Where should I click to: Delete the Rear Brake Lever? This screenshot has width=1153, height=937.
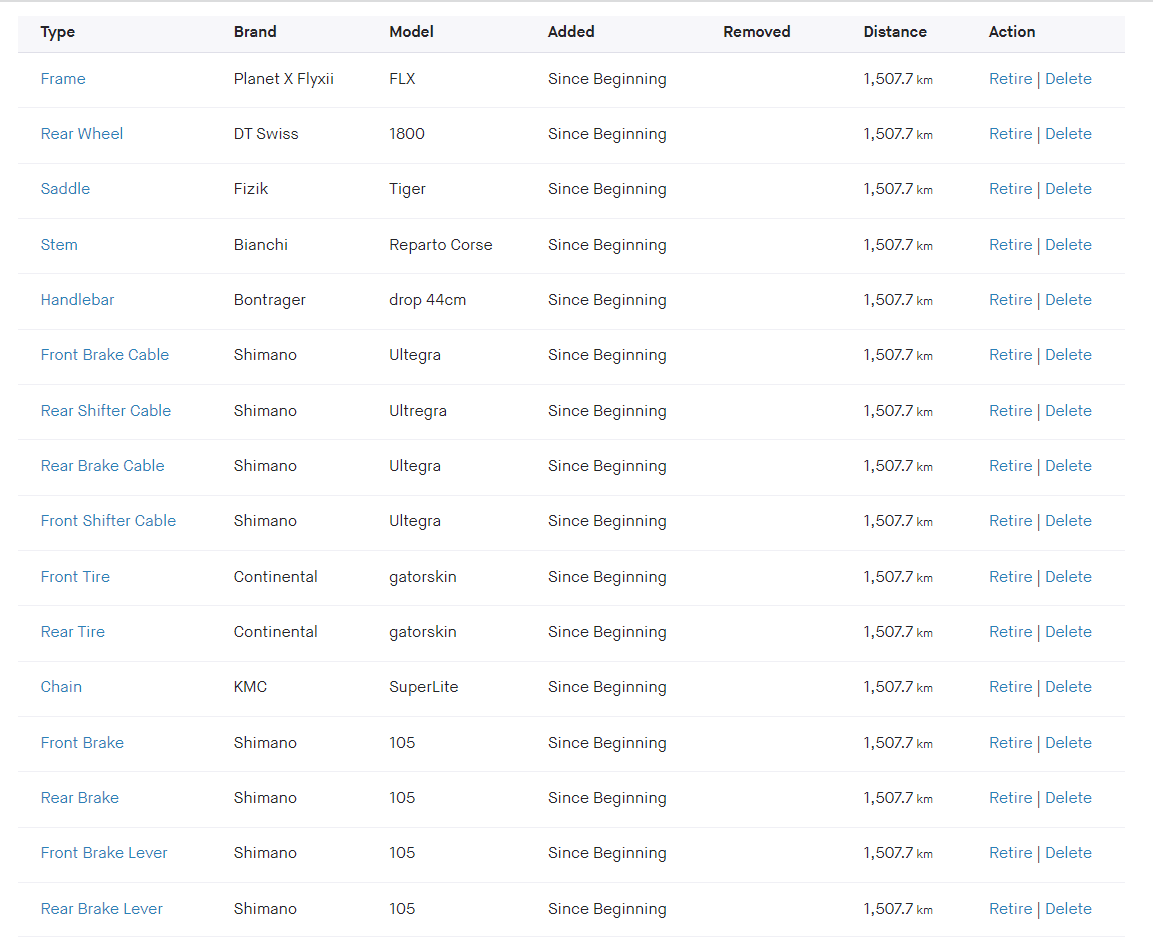tap(1068, 910)
